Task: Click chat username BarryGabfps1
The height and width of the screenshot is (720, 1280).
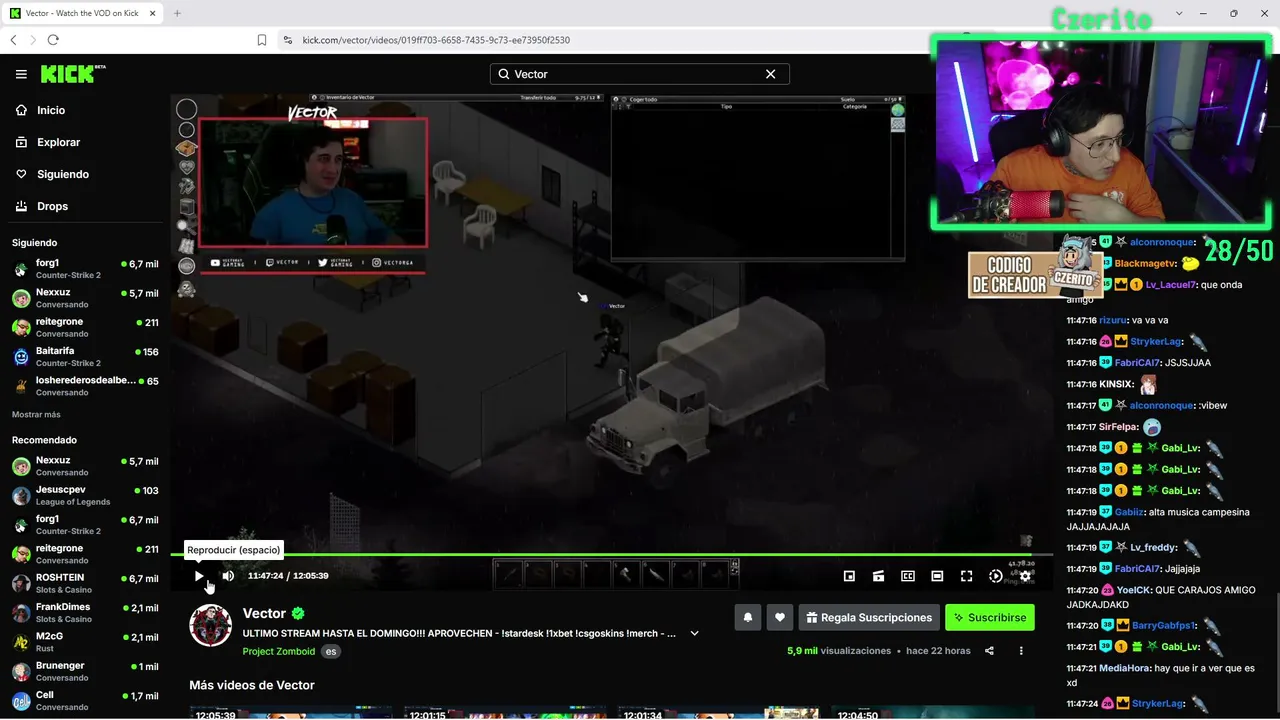Action: point(1163,625)
